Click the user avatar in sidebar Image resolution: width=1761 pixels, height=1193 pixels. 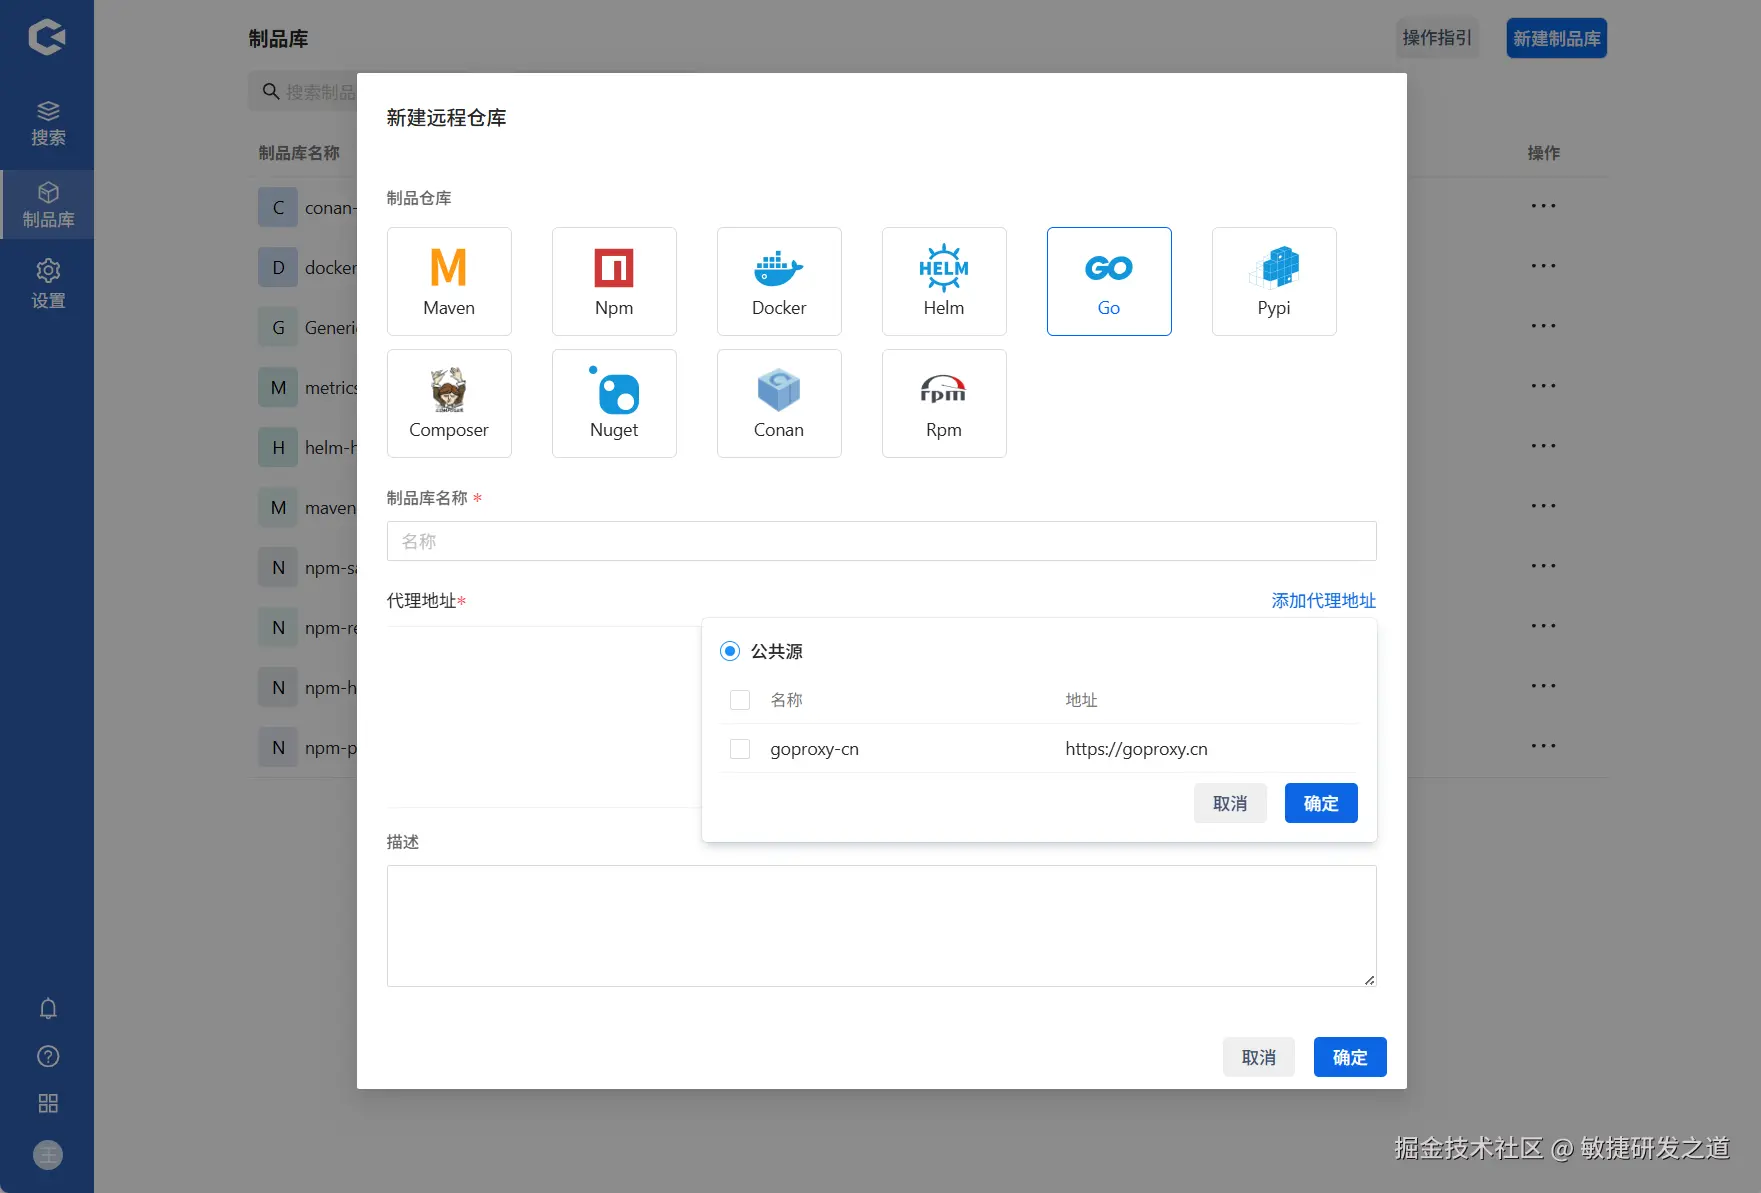pos(48,1155)
